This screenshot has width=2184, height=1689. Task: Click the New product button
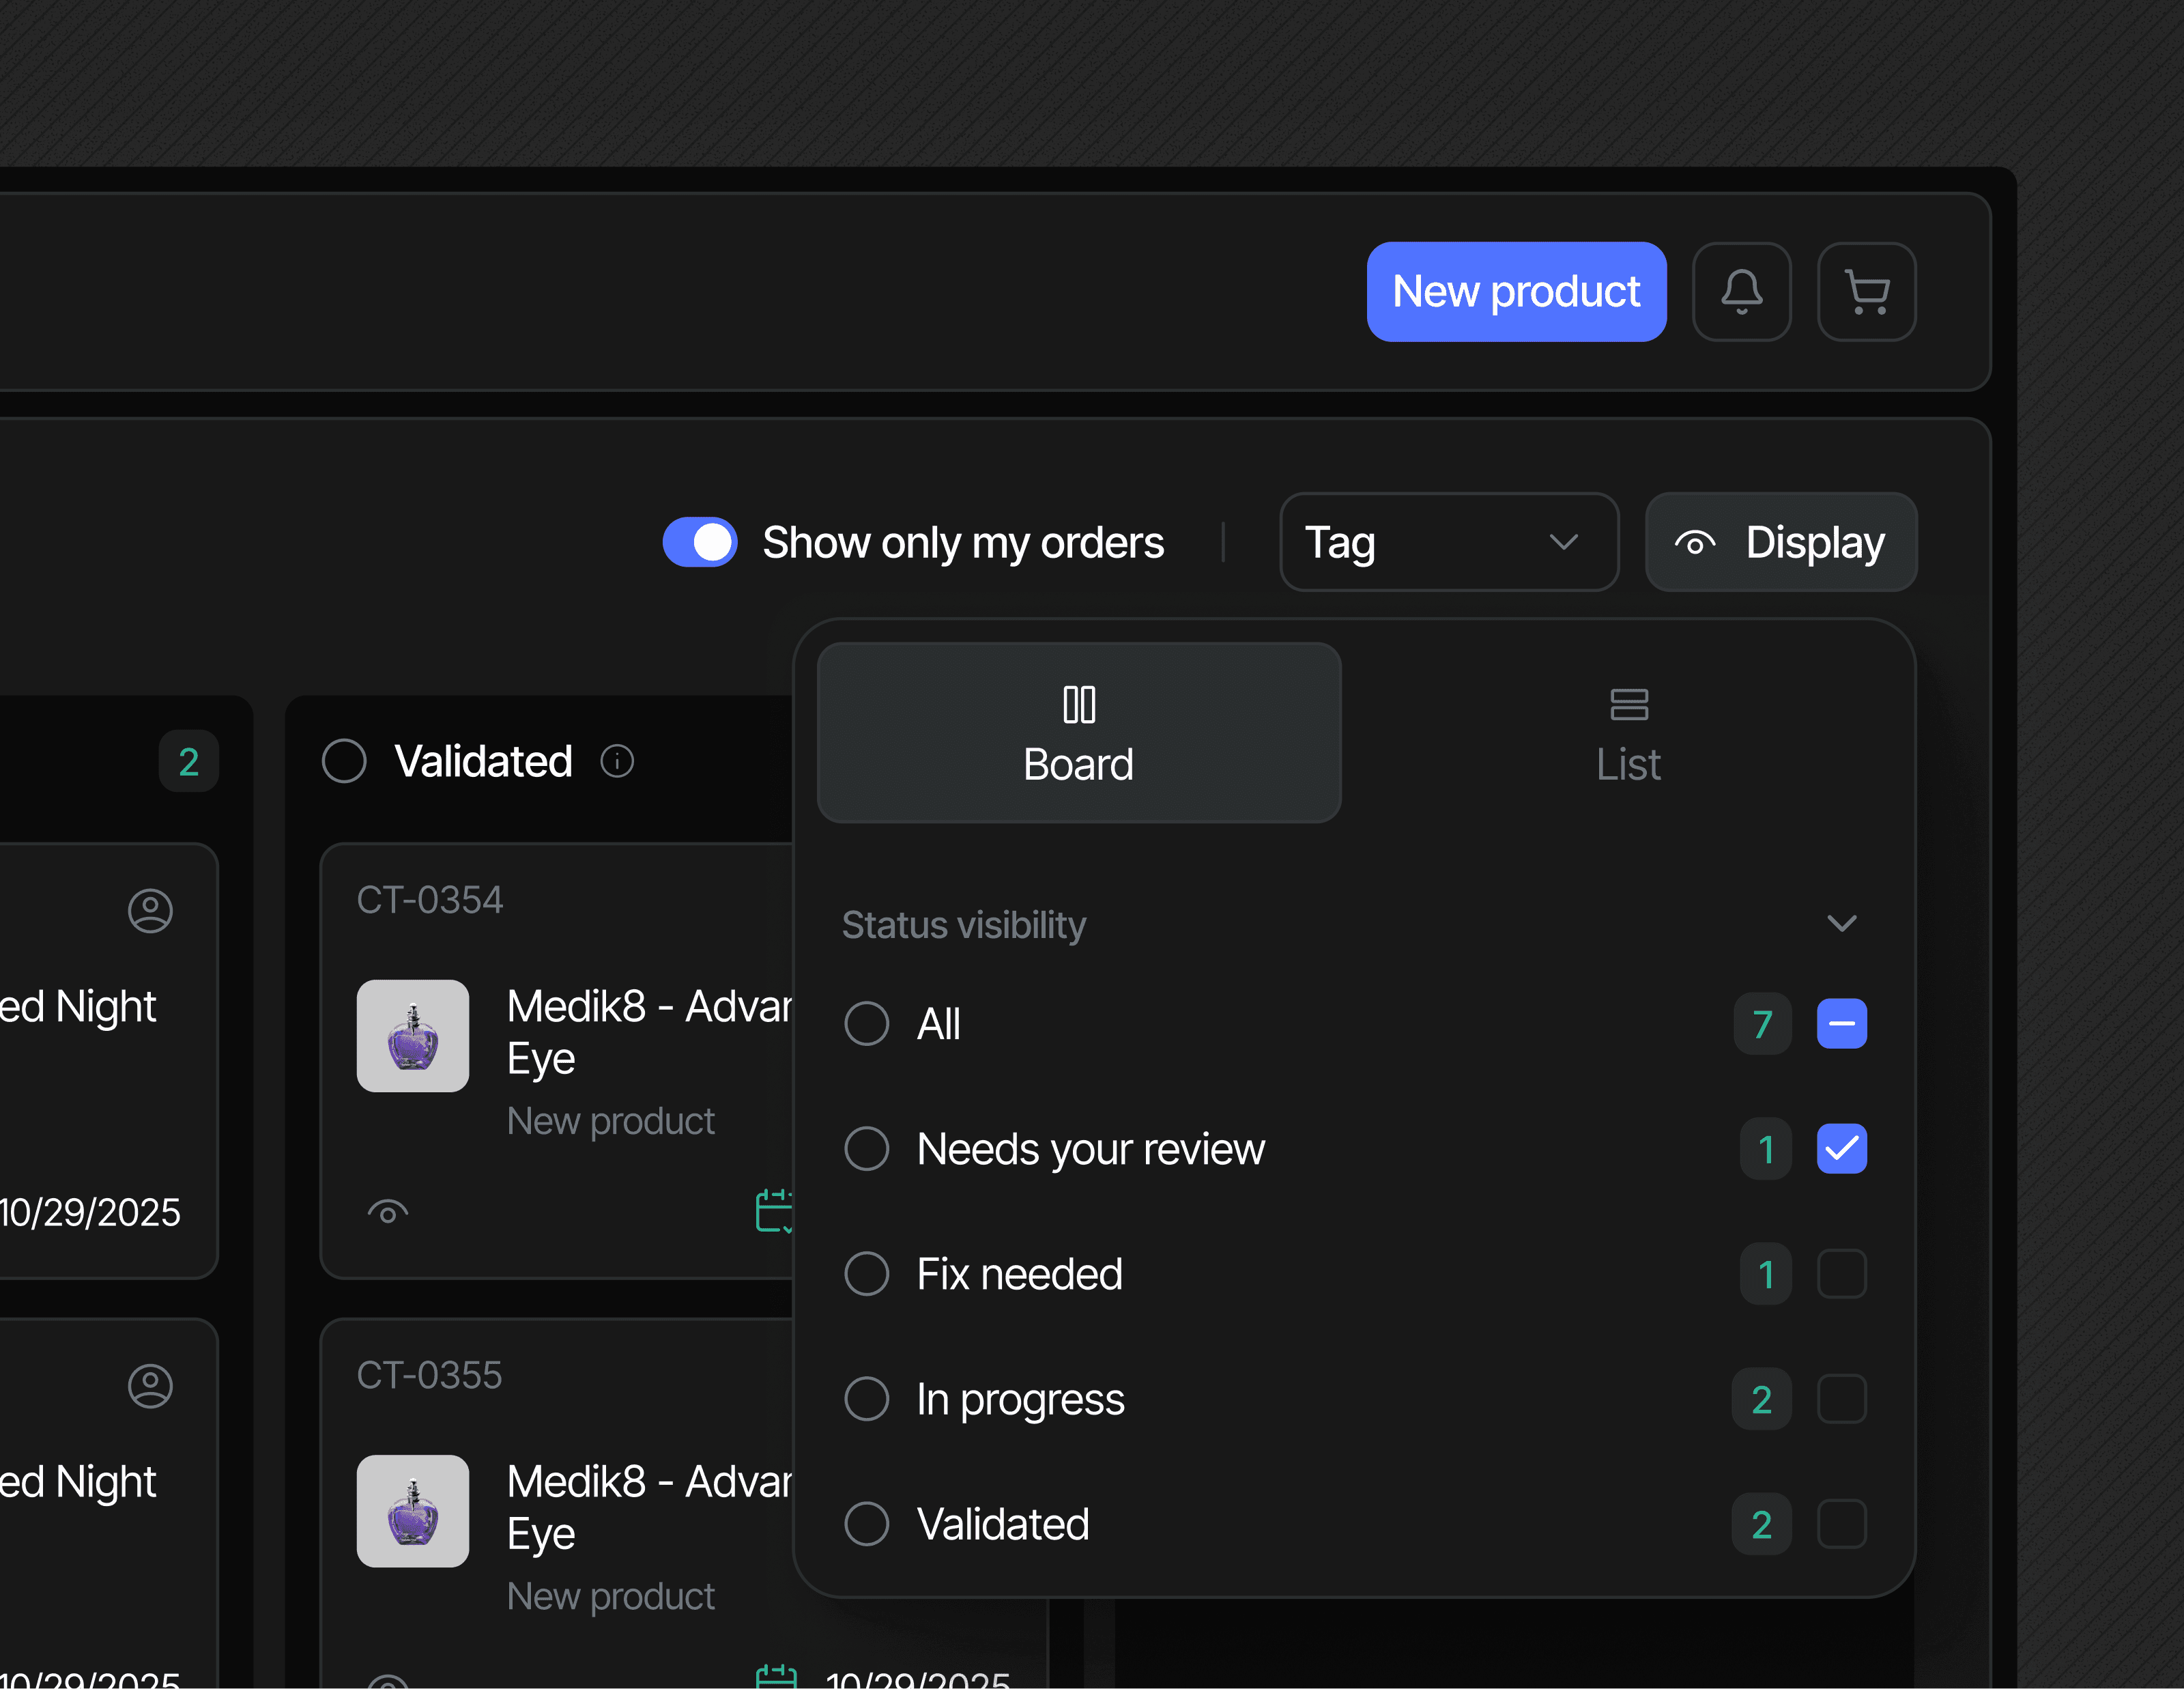(1516, 292)
